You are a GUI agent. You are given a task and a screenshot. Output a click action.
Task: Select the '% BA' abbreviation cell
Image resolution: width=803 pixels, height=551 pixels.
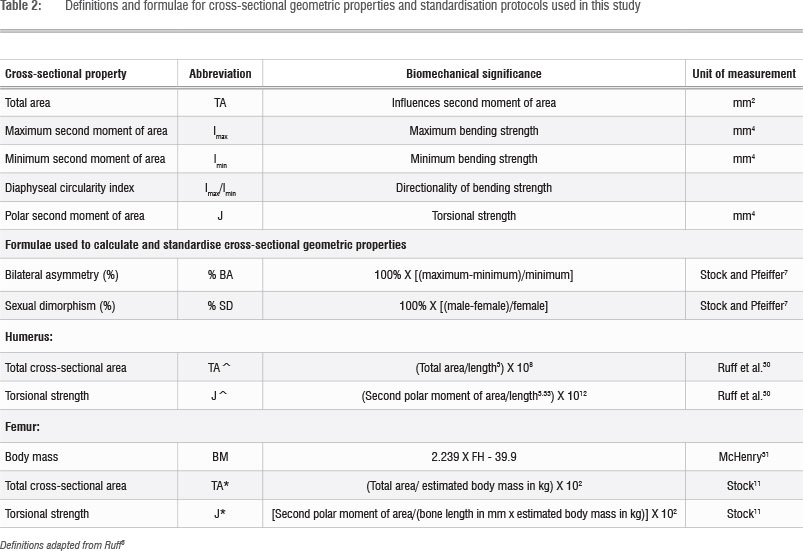click(x=220, y=272)
